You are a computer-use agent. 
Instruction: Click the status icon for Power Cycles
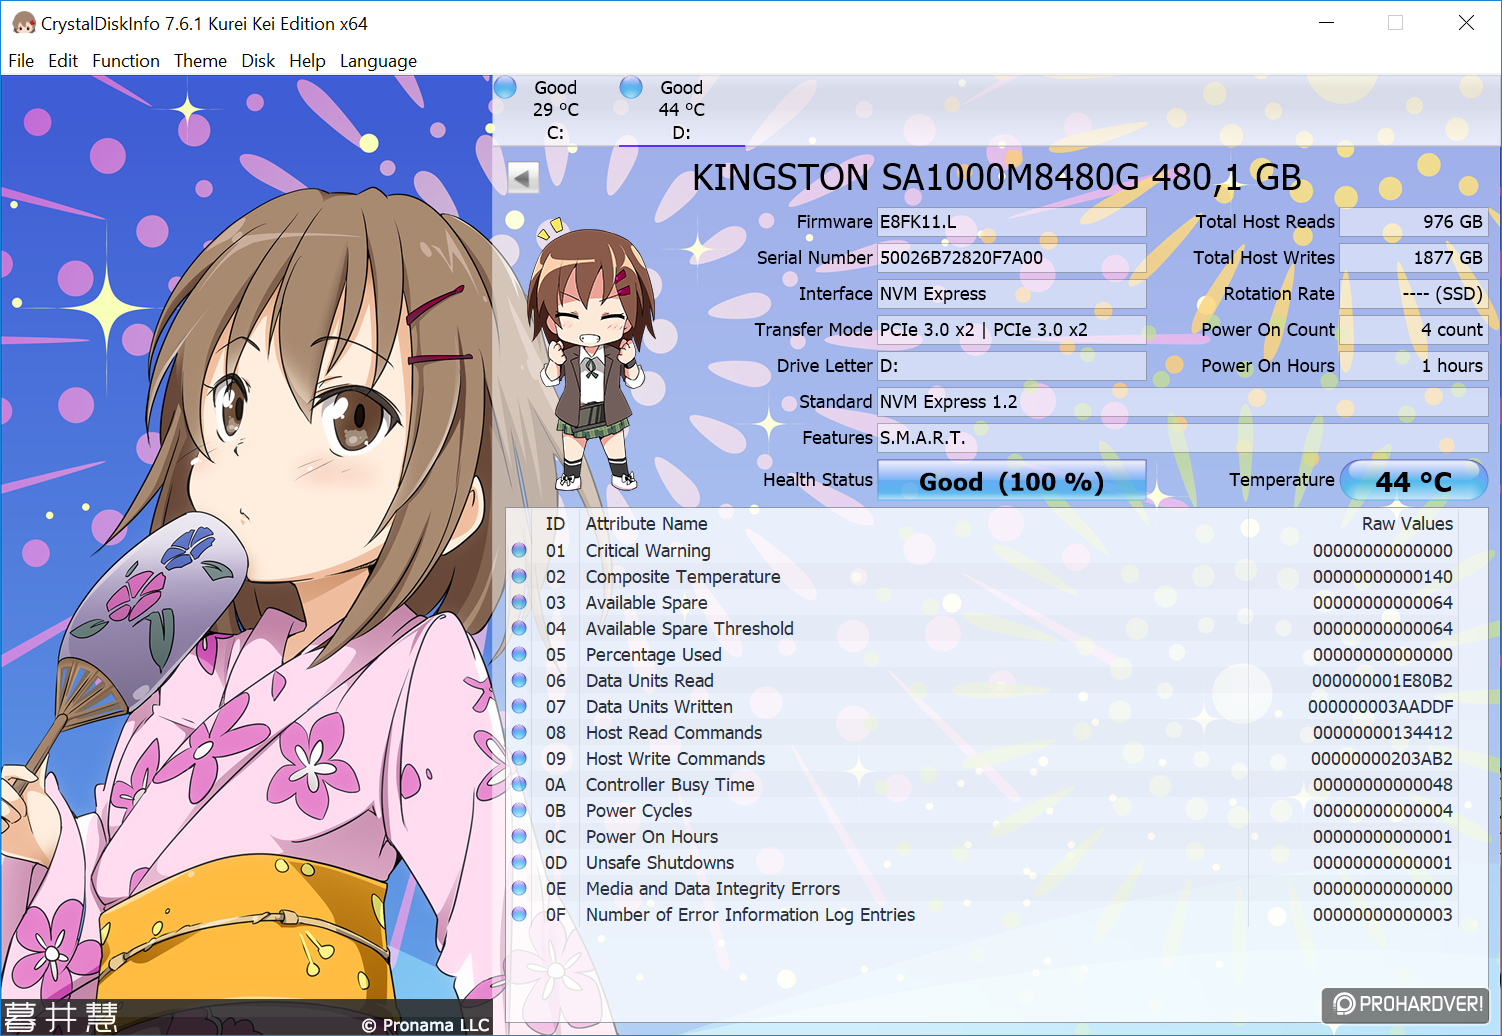[x=519, y=810]
